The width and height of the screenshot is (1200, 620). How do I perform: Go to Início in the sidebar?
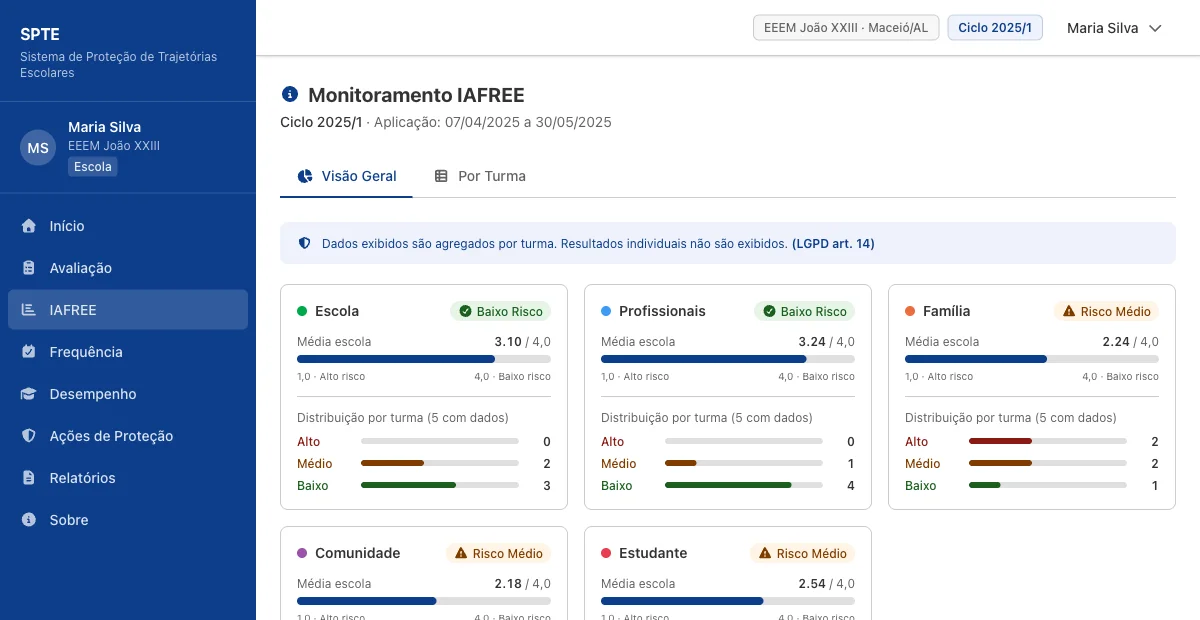click(128, 226)
